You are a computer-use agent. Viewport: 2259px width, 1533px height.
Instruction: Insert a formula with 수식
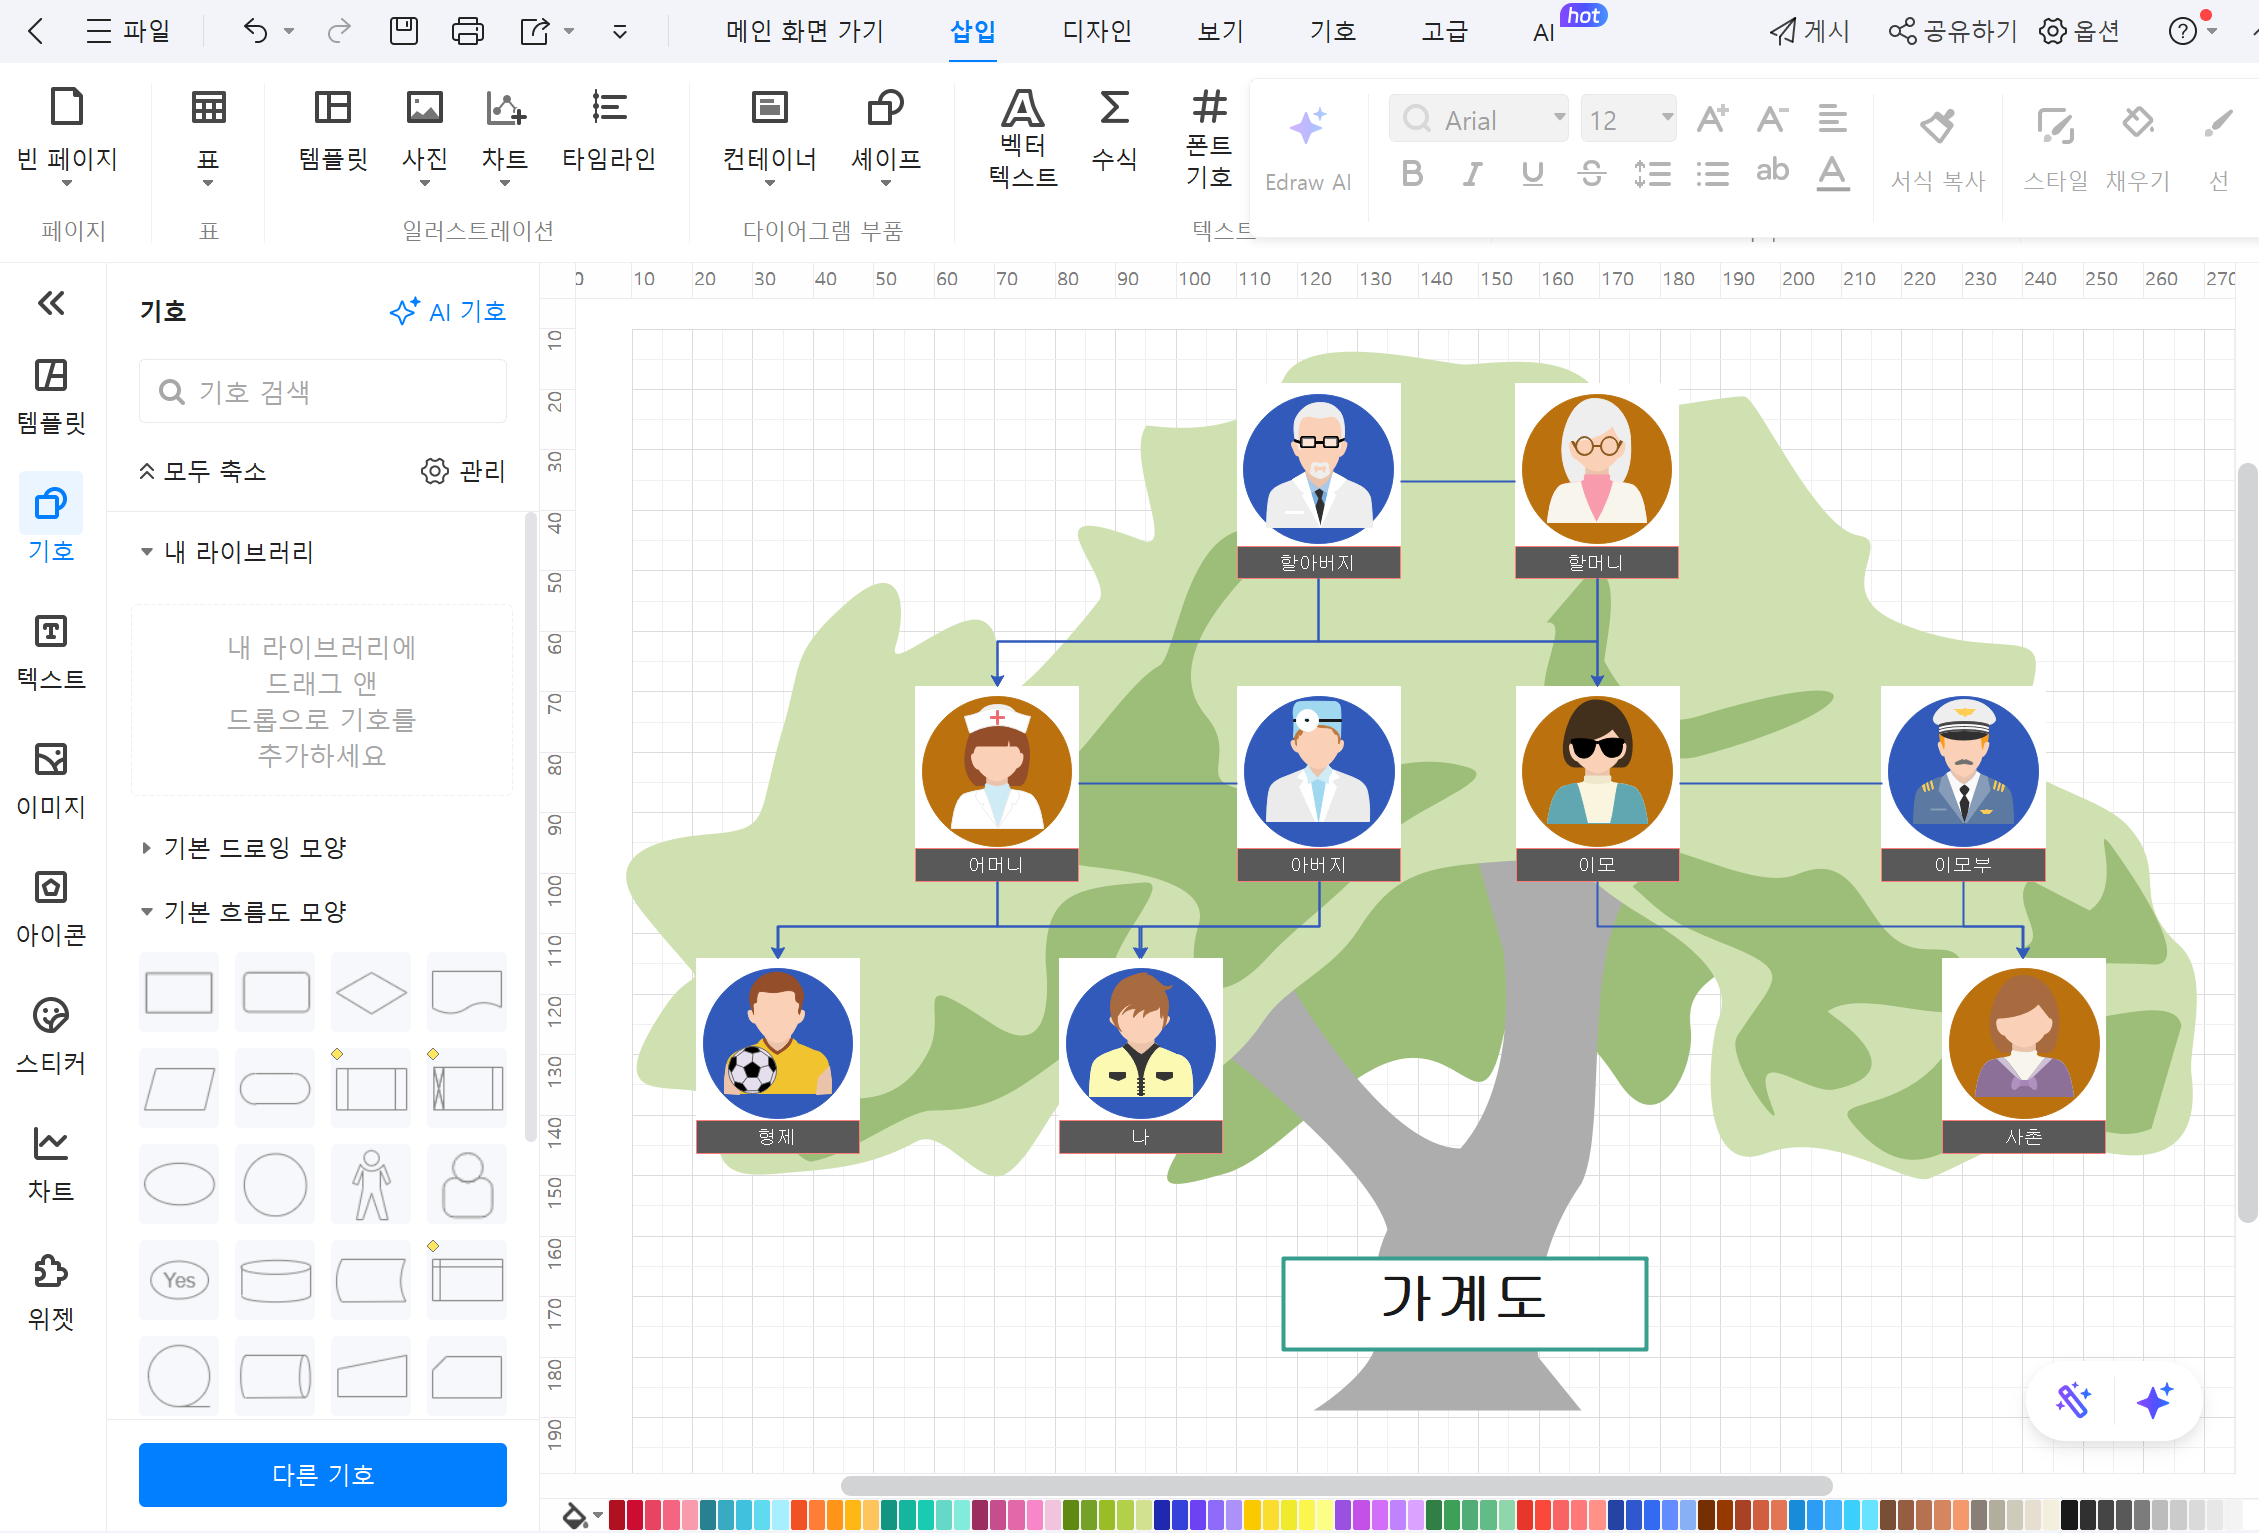(1114, 133)
